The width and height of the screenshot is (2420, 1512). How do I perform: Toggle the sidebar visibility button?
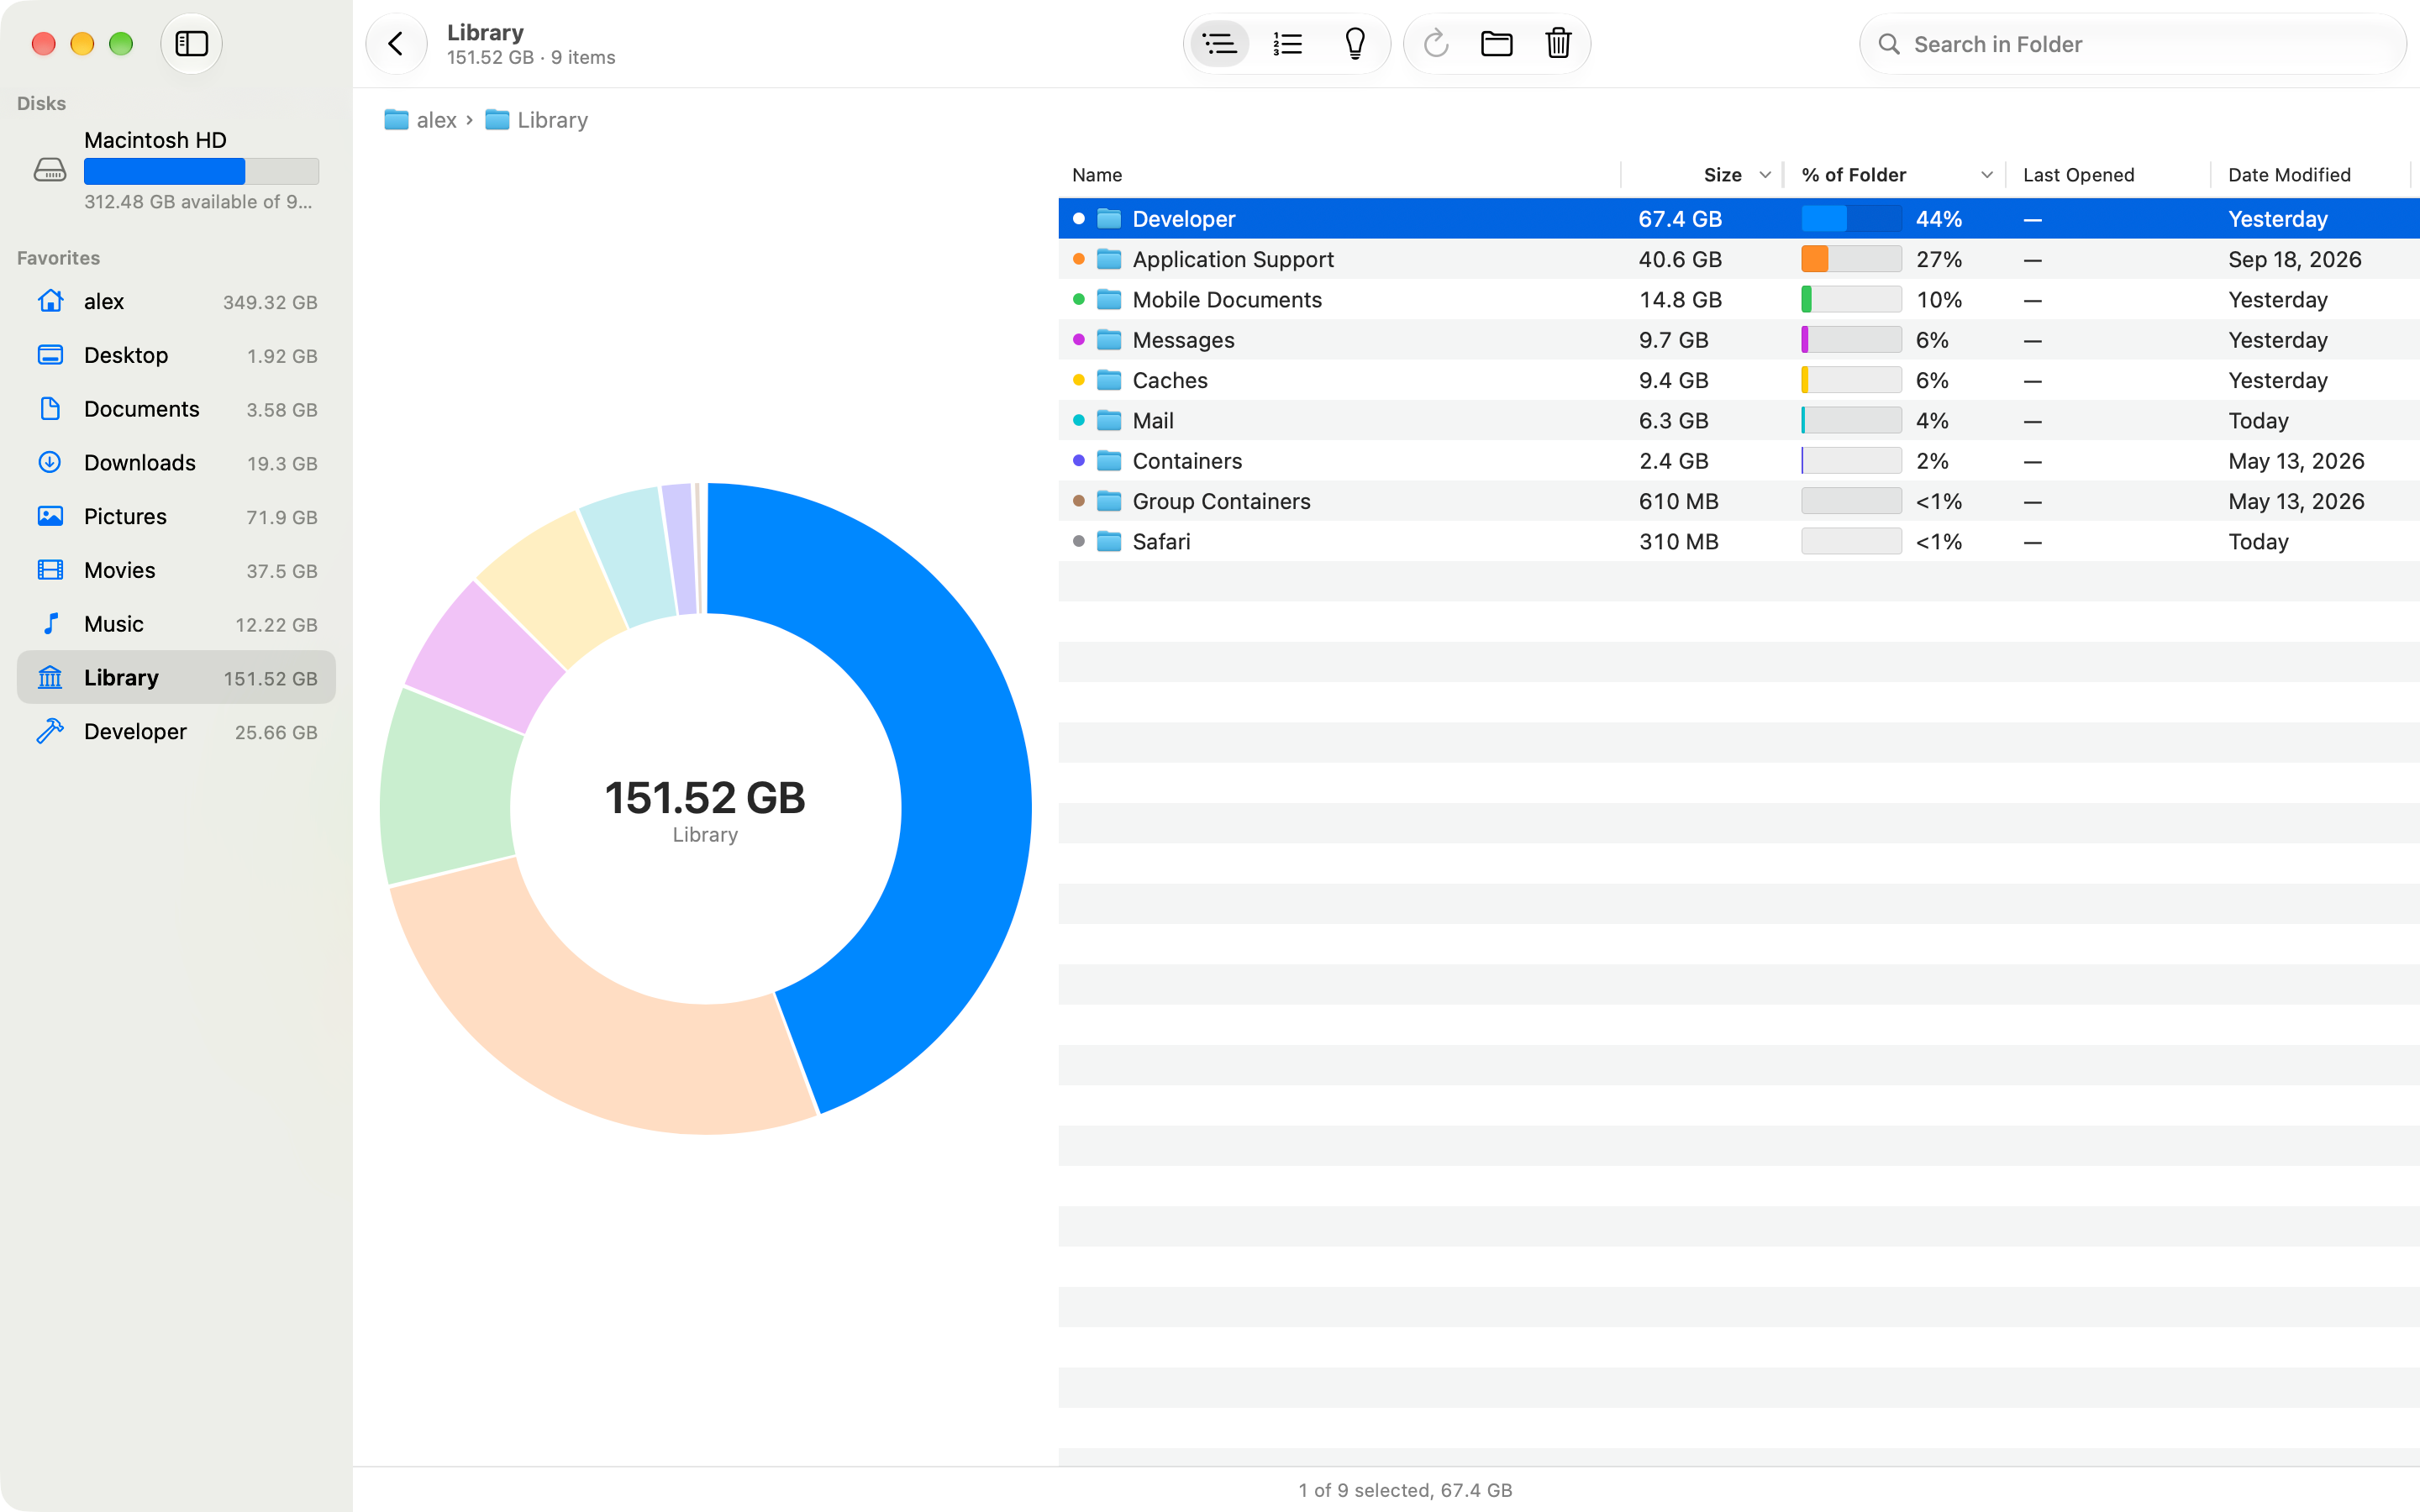click(x=191, y=44)
